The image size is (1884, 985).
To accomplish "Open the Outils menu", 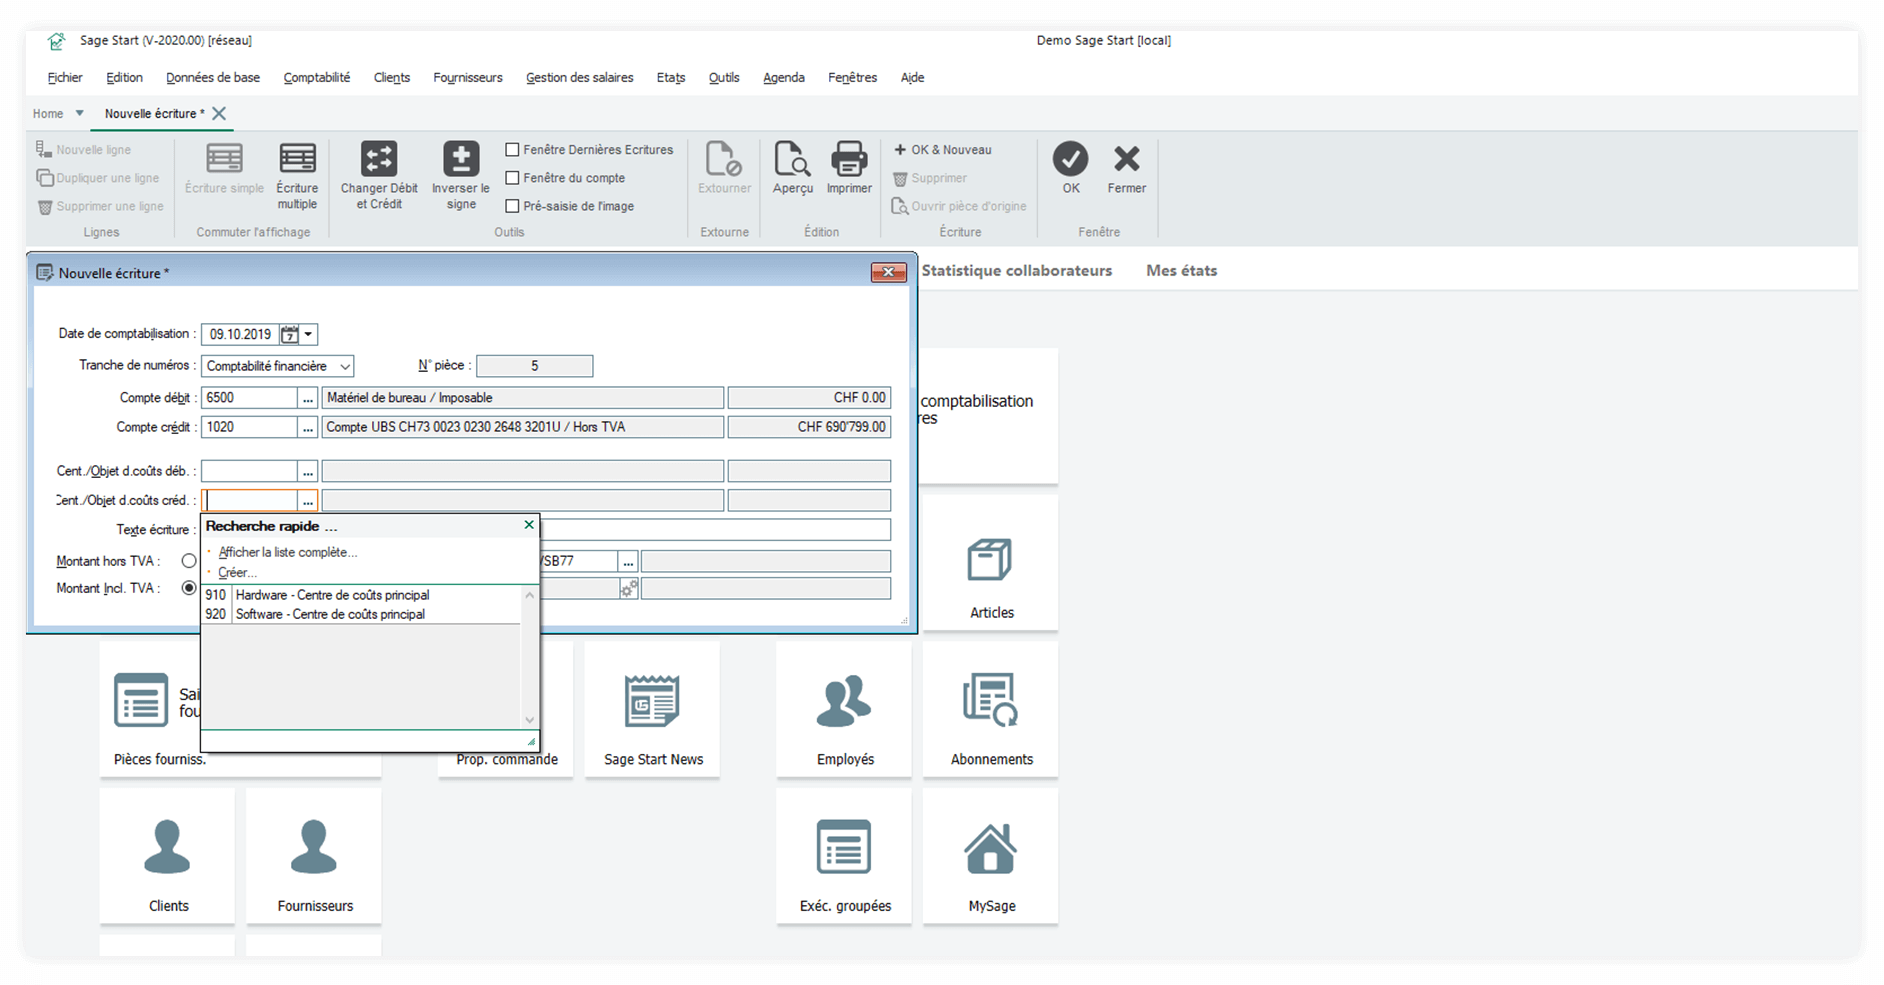I will pos(724,77).
